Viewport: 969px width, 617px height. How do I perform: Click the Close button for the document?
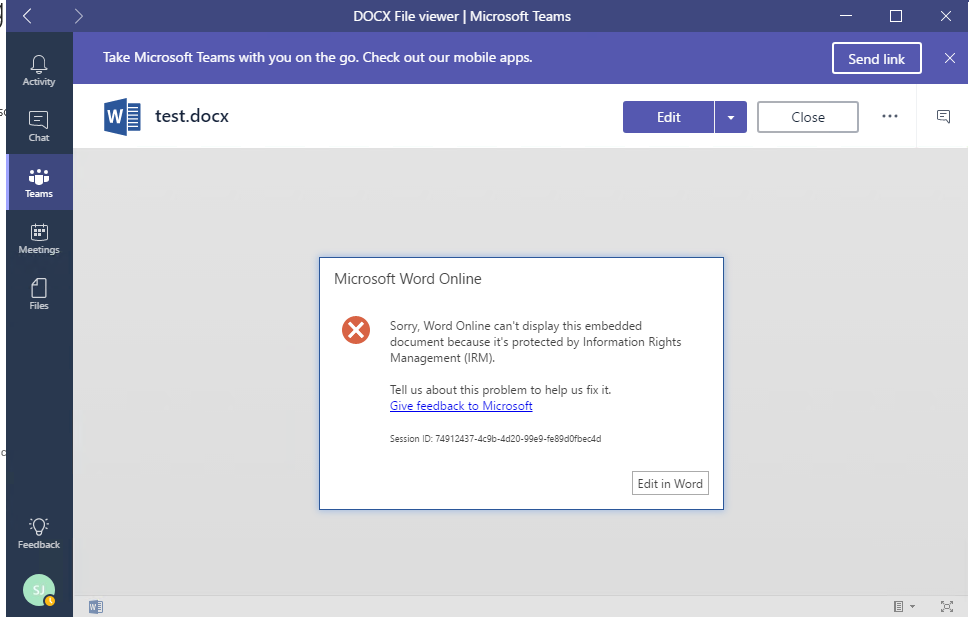(x=808, y=117)
